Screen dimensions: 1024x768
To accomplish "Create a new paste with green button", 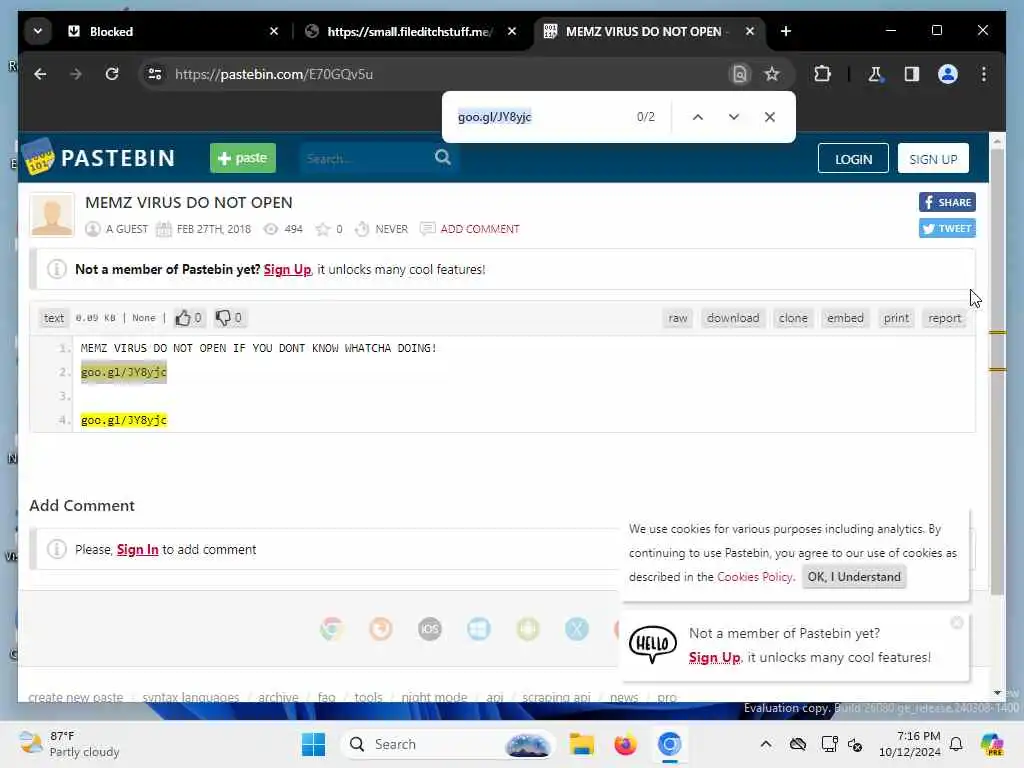I will tap(243, 158).
